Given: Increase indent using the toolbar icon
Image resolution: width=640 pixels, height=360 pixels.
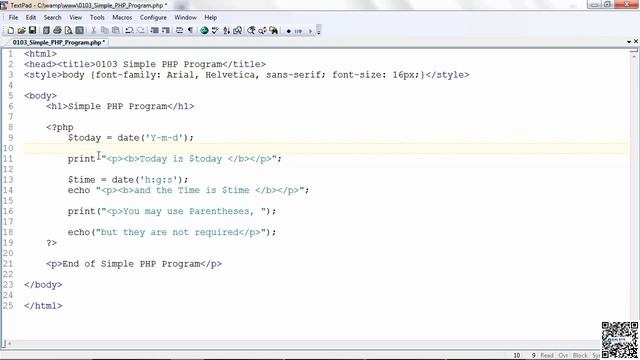Looking at the screenshot, I should pyautogui.click(x=165, y=31).
